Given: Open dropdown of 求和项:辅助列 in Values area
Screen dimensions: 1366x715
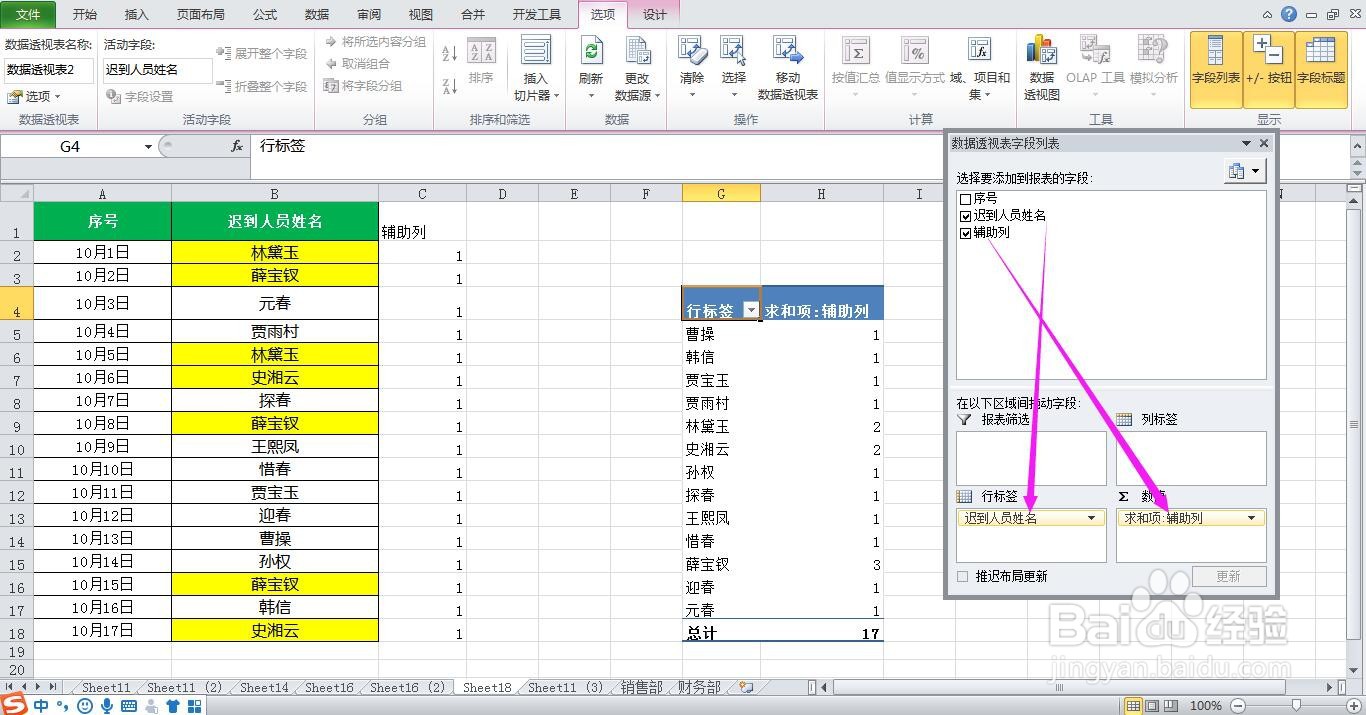Looking at the screenshot, I should [x=1251, y=518].
